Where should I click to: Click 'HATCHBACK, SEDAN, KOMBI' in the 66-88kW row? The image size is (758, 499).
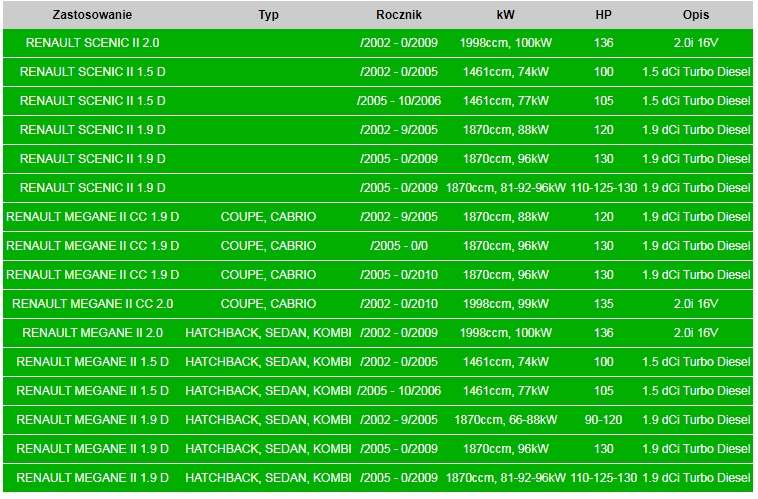[268, 420]
